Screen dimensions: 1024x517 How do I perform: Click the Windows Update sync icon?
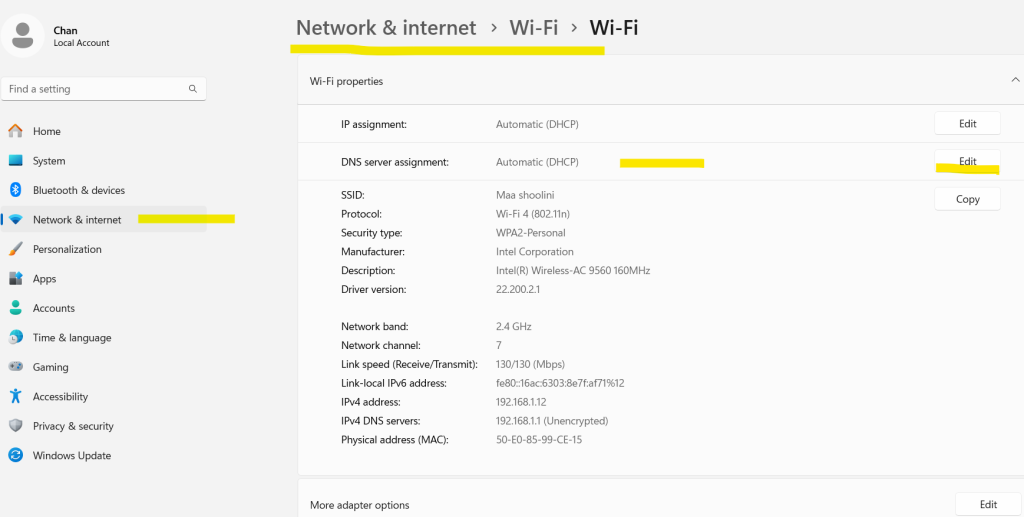(x=15, y=455)
